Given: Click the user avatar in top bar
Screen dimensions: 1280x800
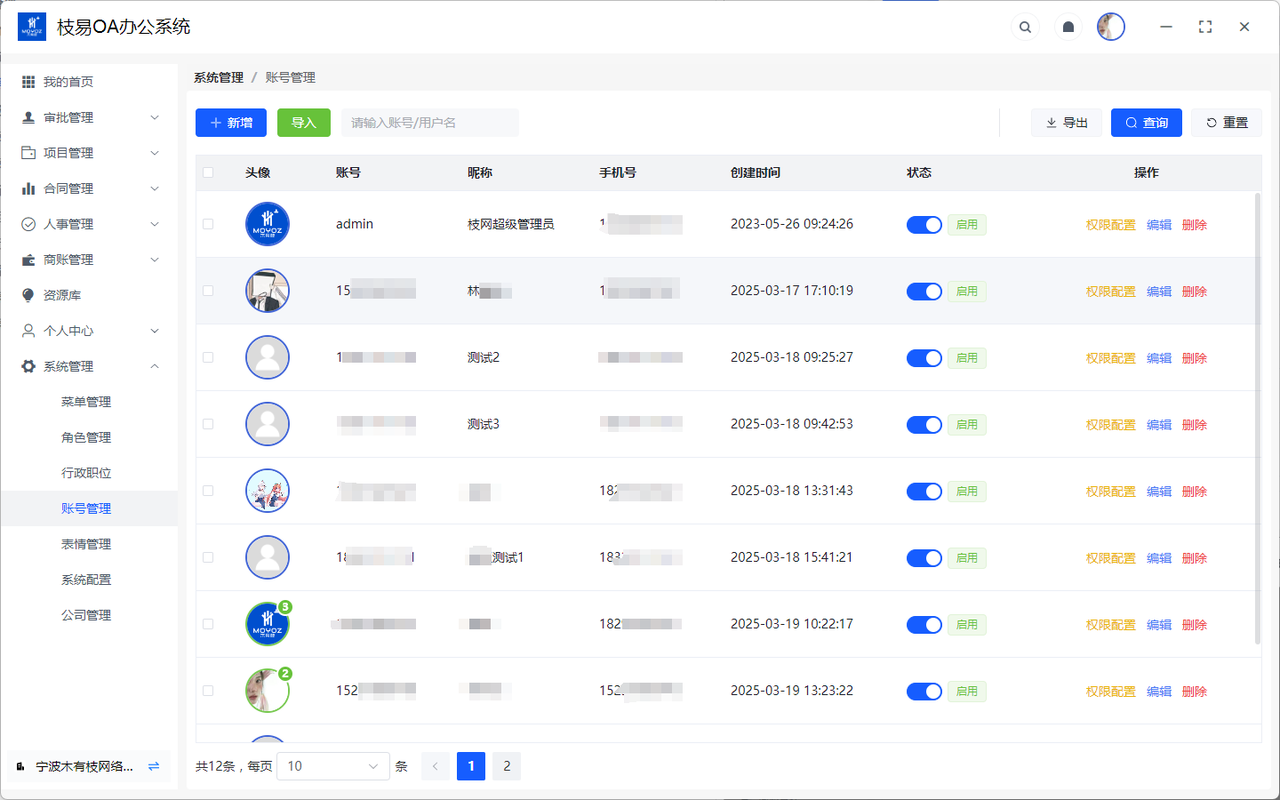Looking at the screenshot, I should pyautogui.click(x=1110, y=27).
